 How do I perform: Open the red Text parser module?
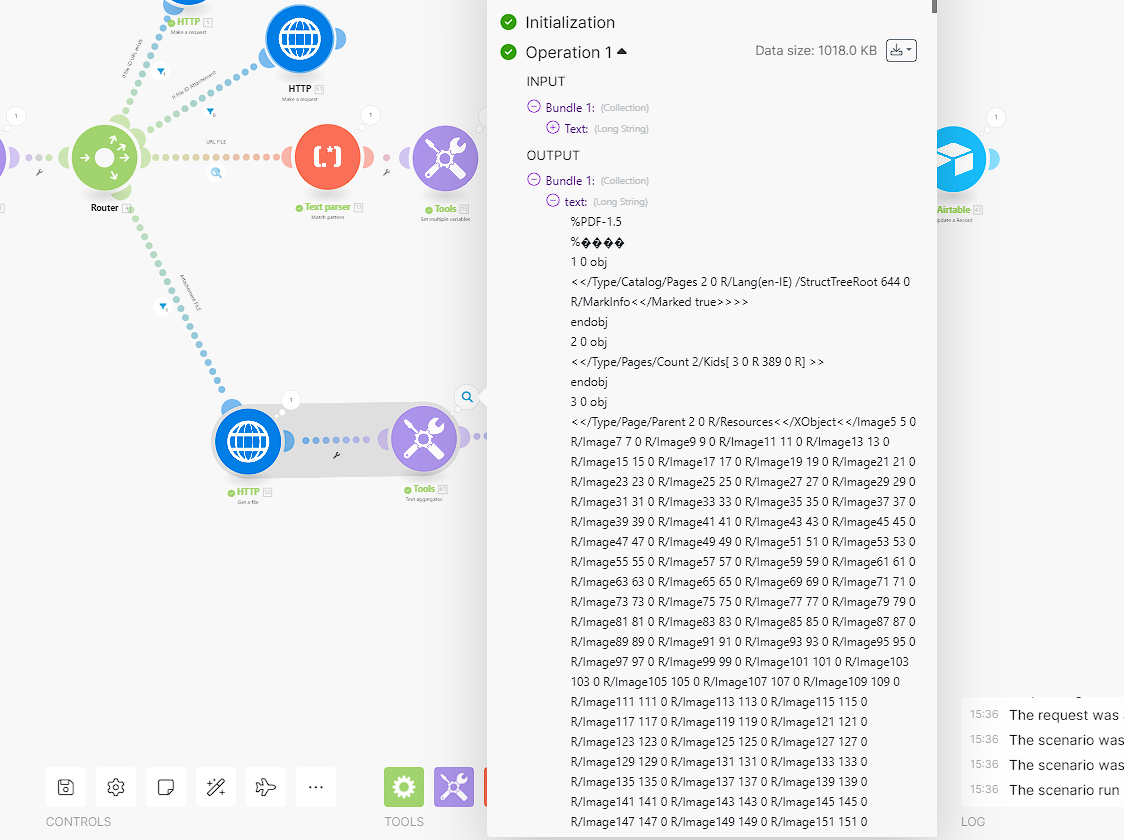pyautogui.click(x=328, y=157)
